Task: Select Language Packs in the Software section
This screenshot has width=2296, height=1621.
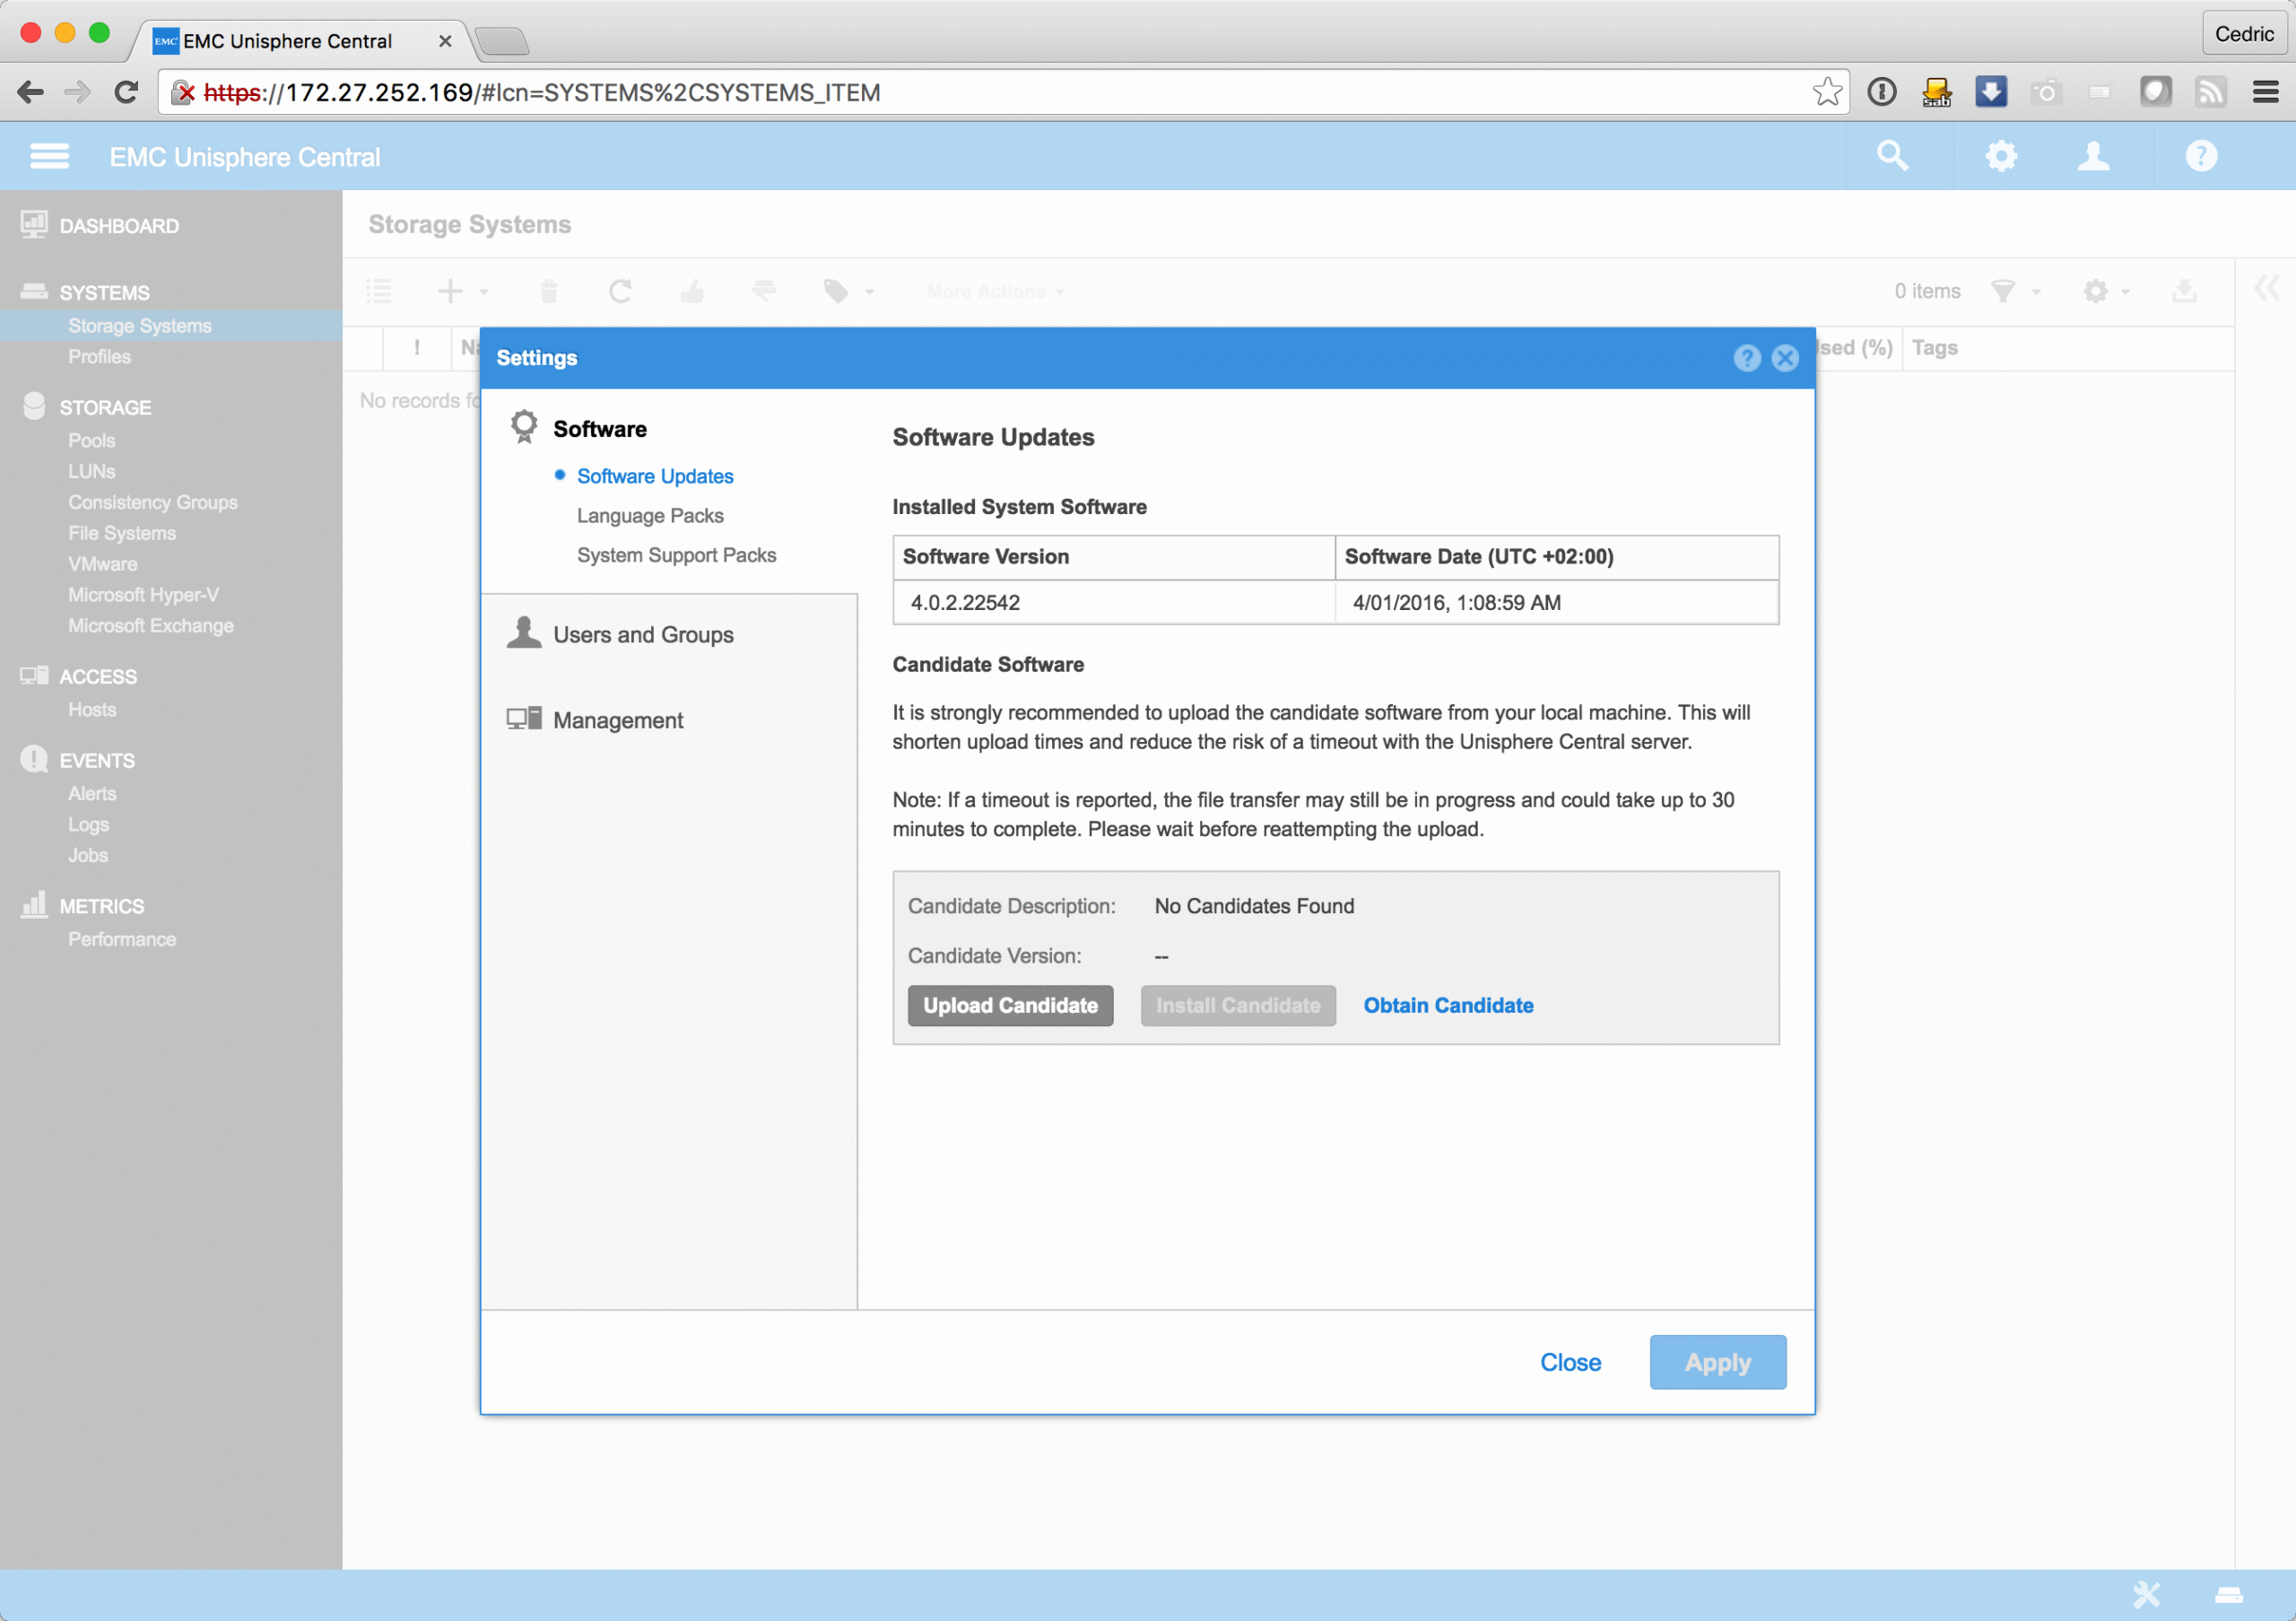Action: (x=649, y=516)
